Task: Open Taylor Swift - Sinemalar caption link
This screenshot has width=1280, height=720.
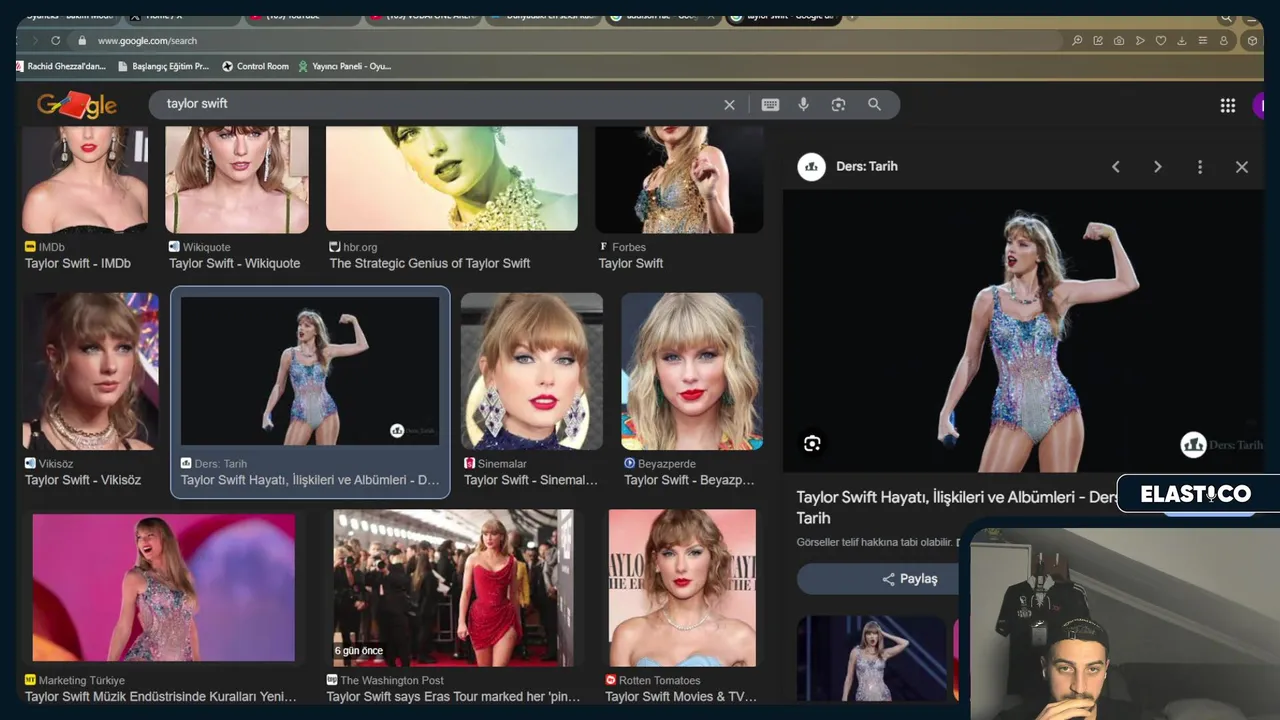Action: (x=531, y=480)
